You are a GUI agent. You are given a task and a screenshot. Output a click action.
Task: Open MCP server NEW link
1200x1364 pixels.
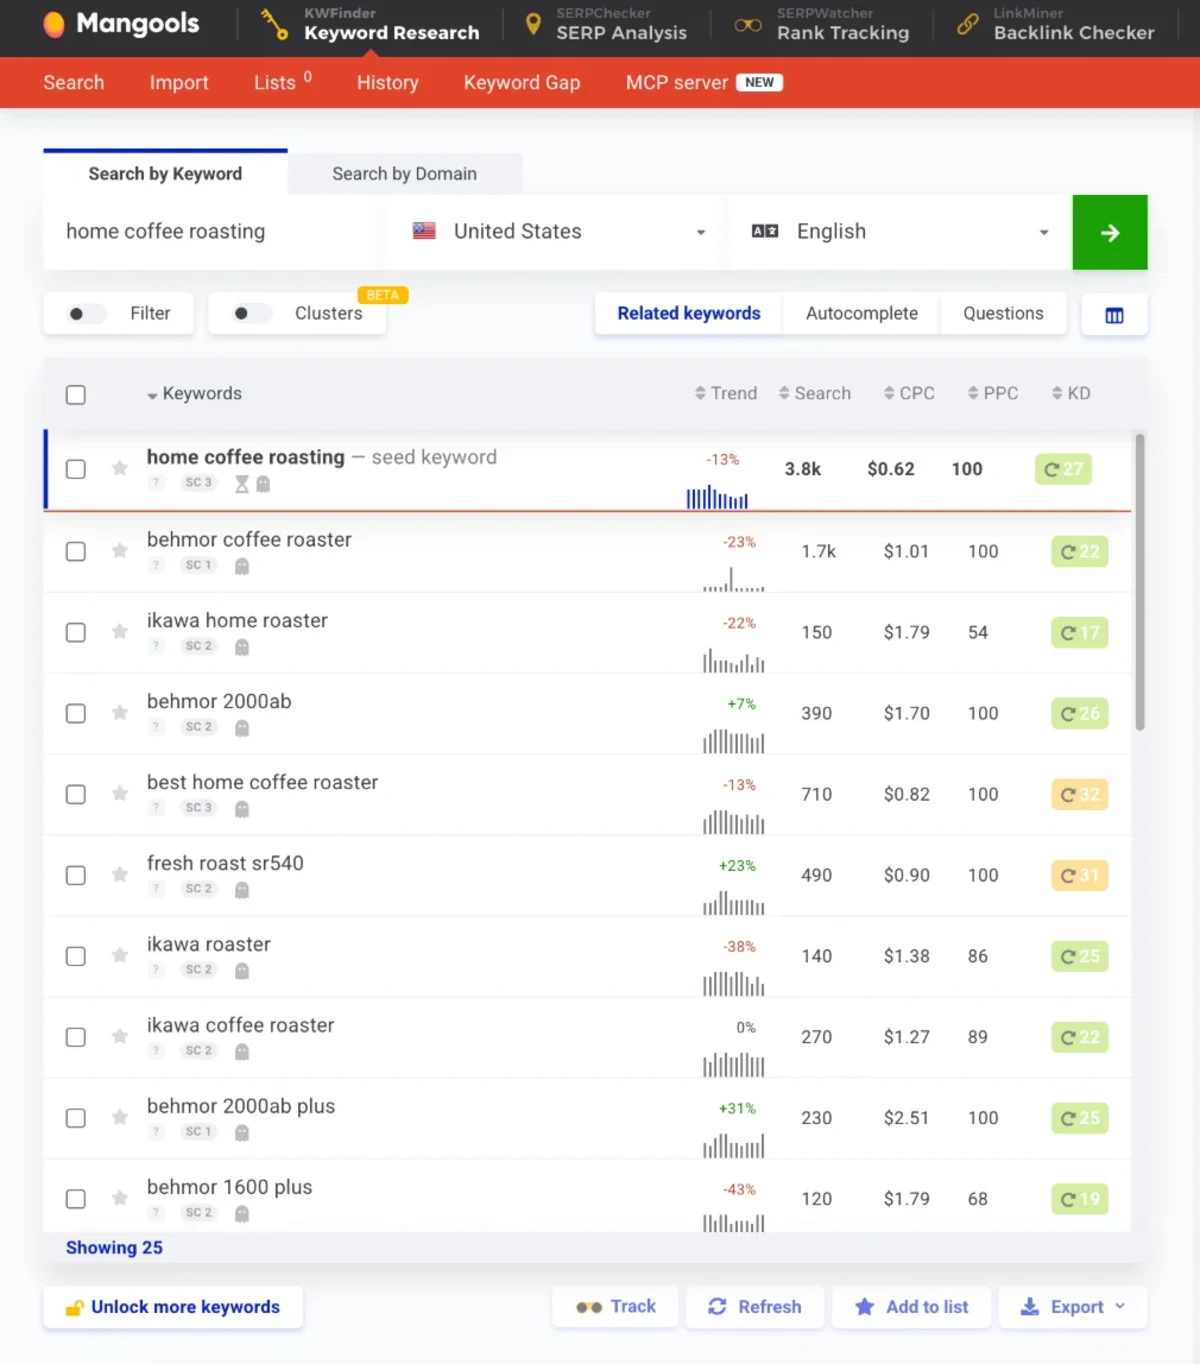click(704, 83)
